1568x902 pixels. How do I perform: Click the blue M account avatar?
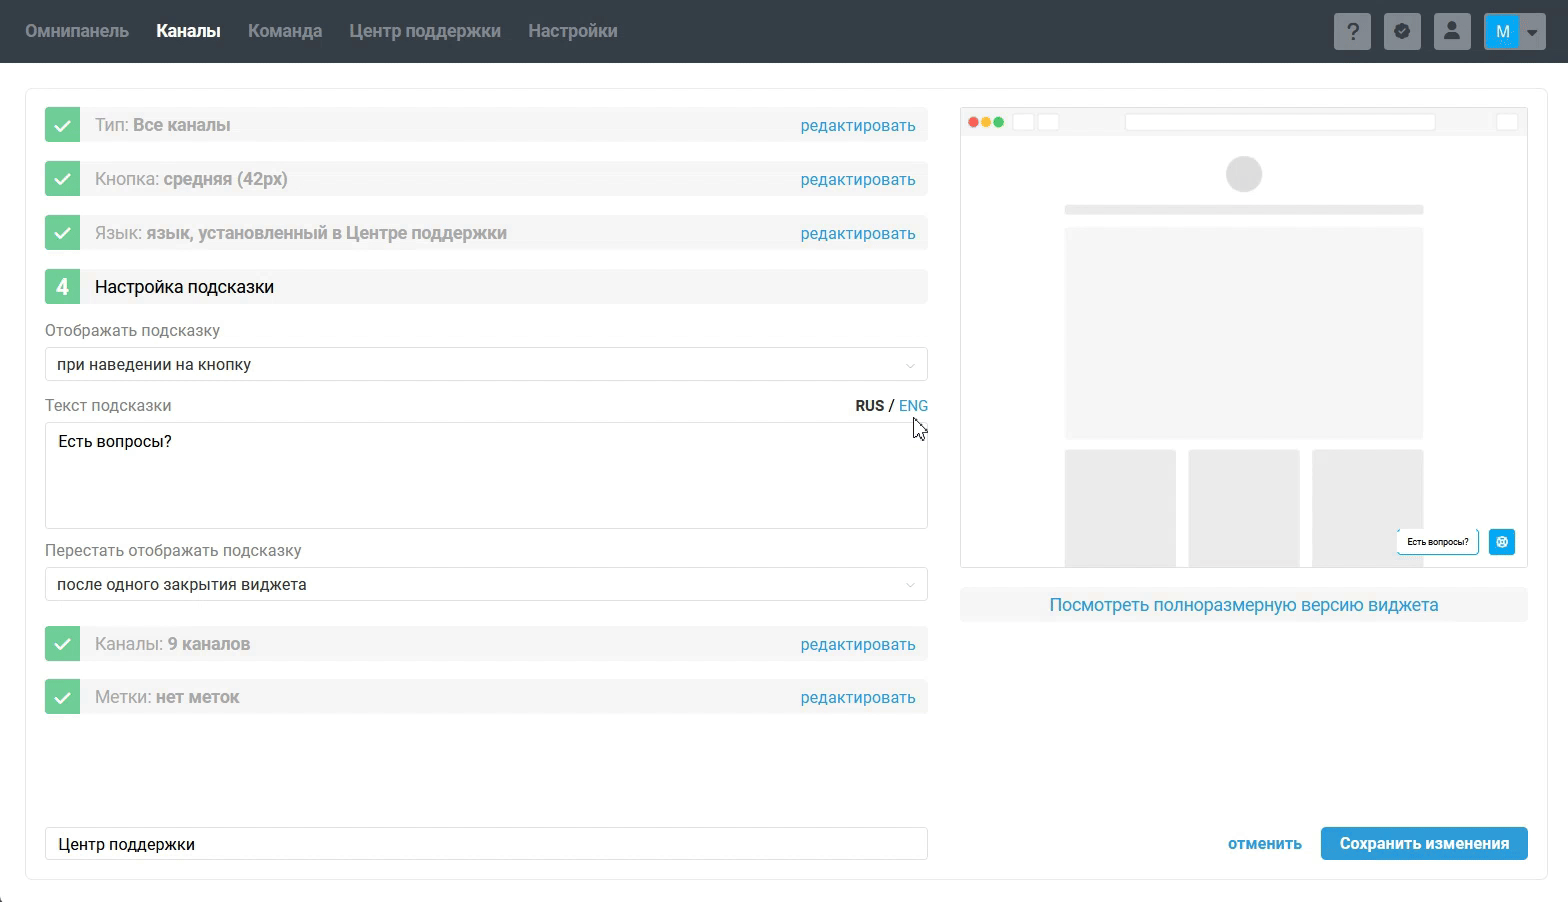pos(1502,31)
